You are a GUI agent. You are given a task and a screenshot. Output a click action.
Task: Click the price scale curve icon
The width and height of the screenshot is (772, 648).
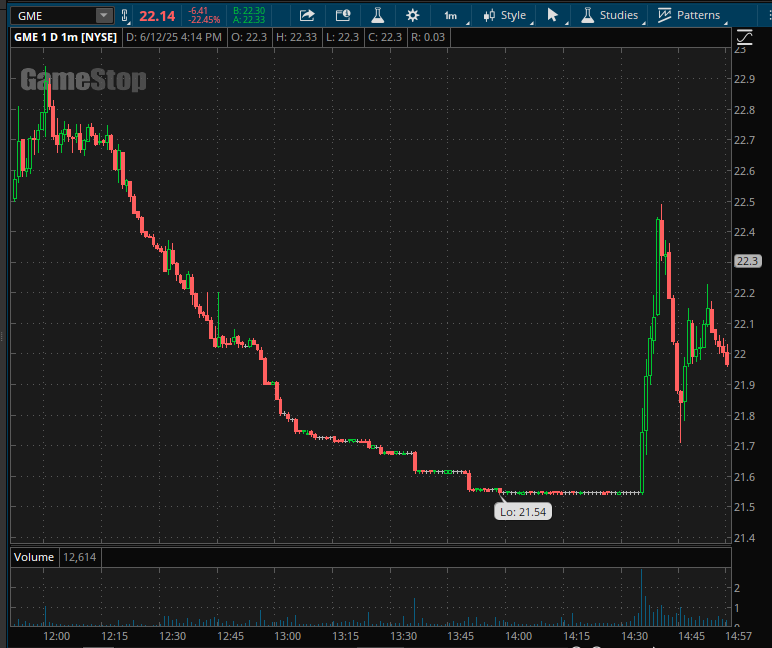(744, 37)
